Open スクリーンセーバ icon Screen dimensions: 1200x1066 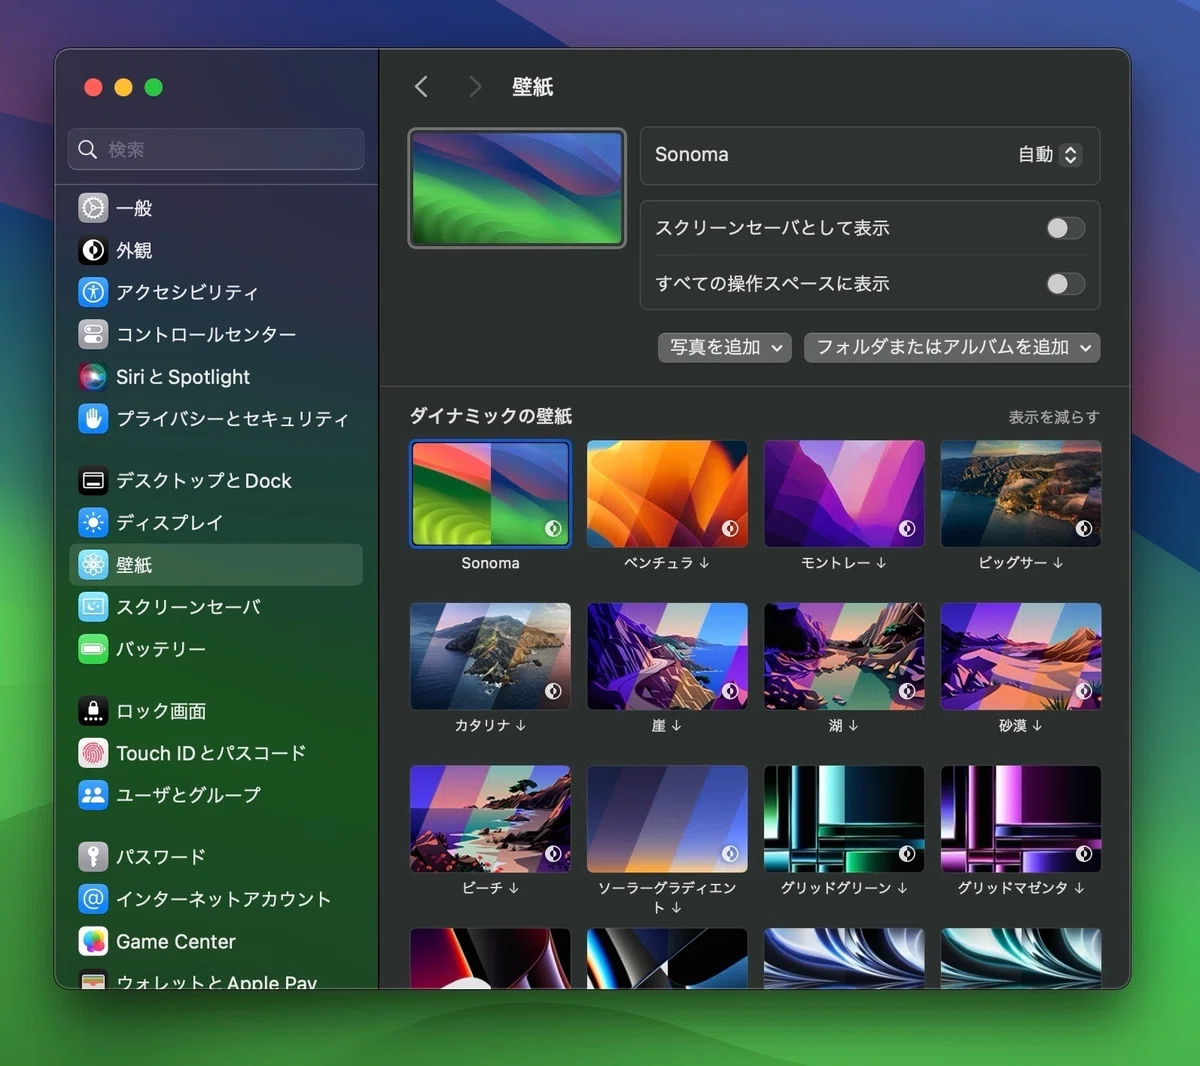coord(93,607)
